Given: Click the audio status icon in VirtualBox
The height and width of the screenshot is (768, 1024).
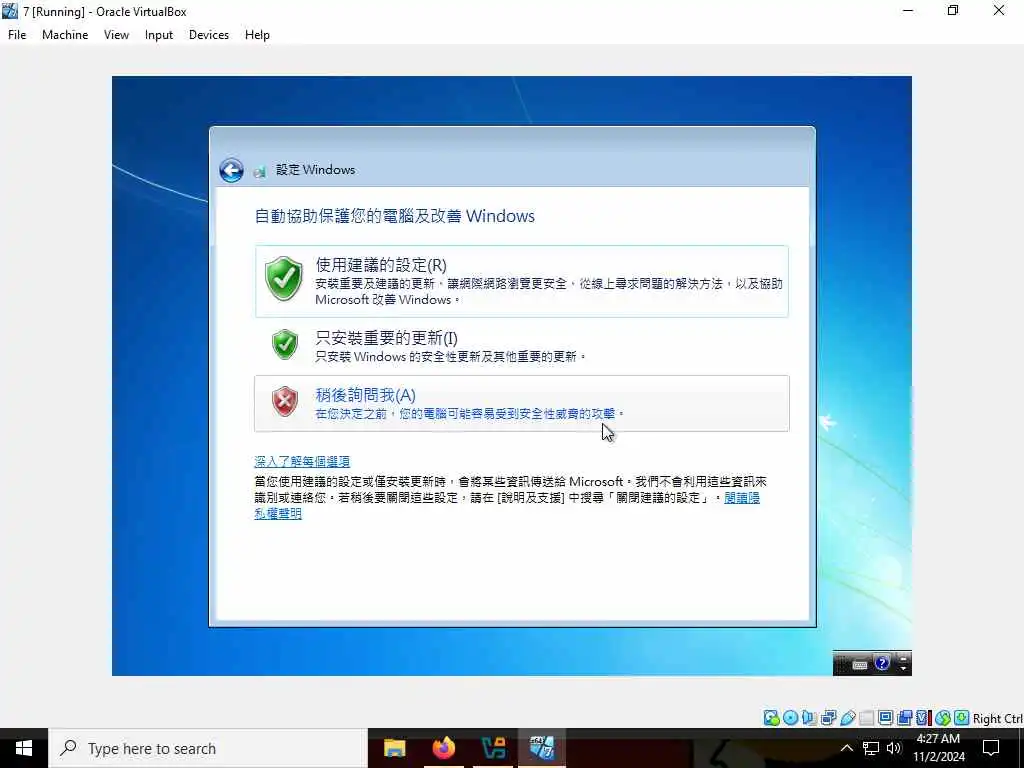Looking at the screenshot, I should (809, 718).
